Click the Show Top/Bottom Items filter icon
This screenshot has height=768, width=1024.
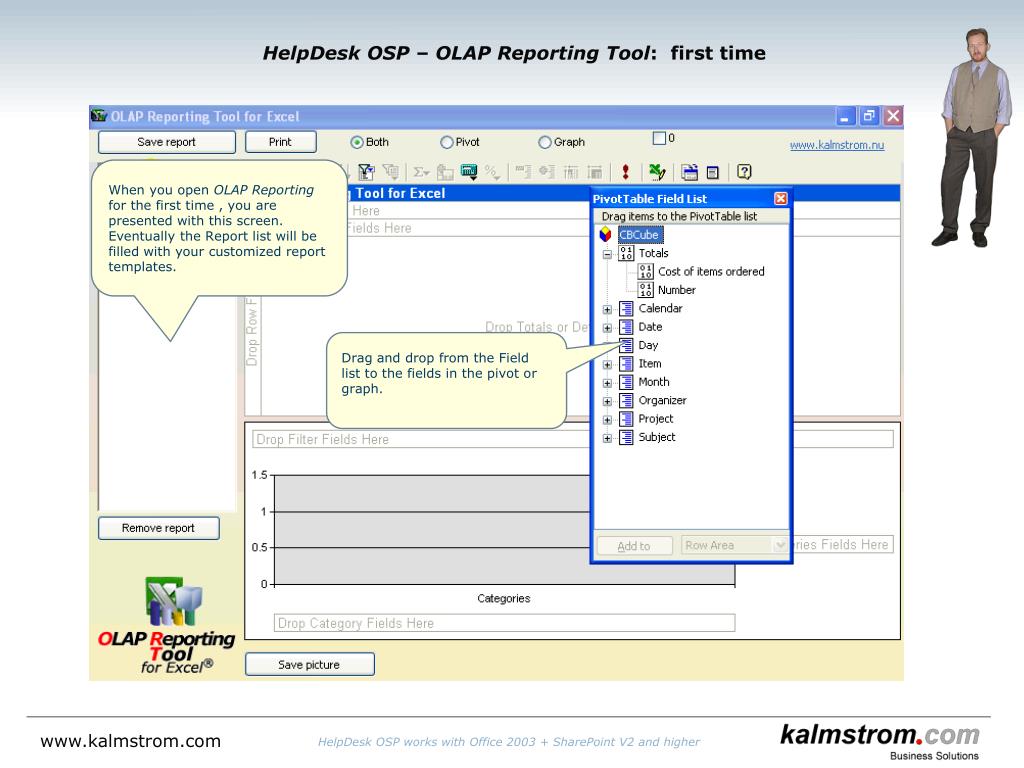click(x=391, y=172)
